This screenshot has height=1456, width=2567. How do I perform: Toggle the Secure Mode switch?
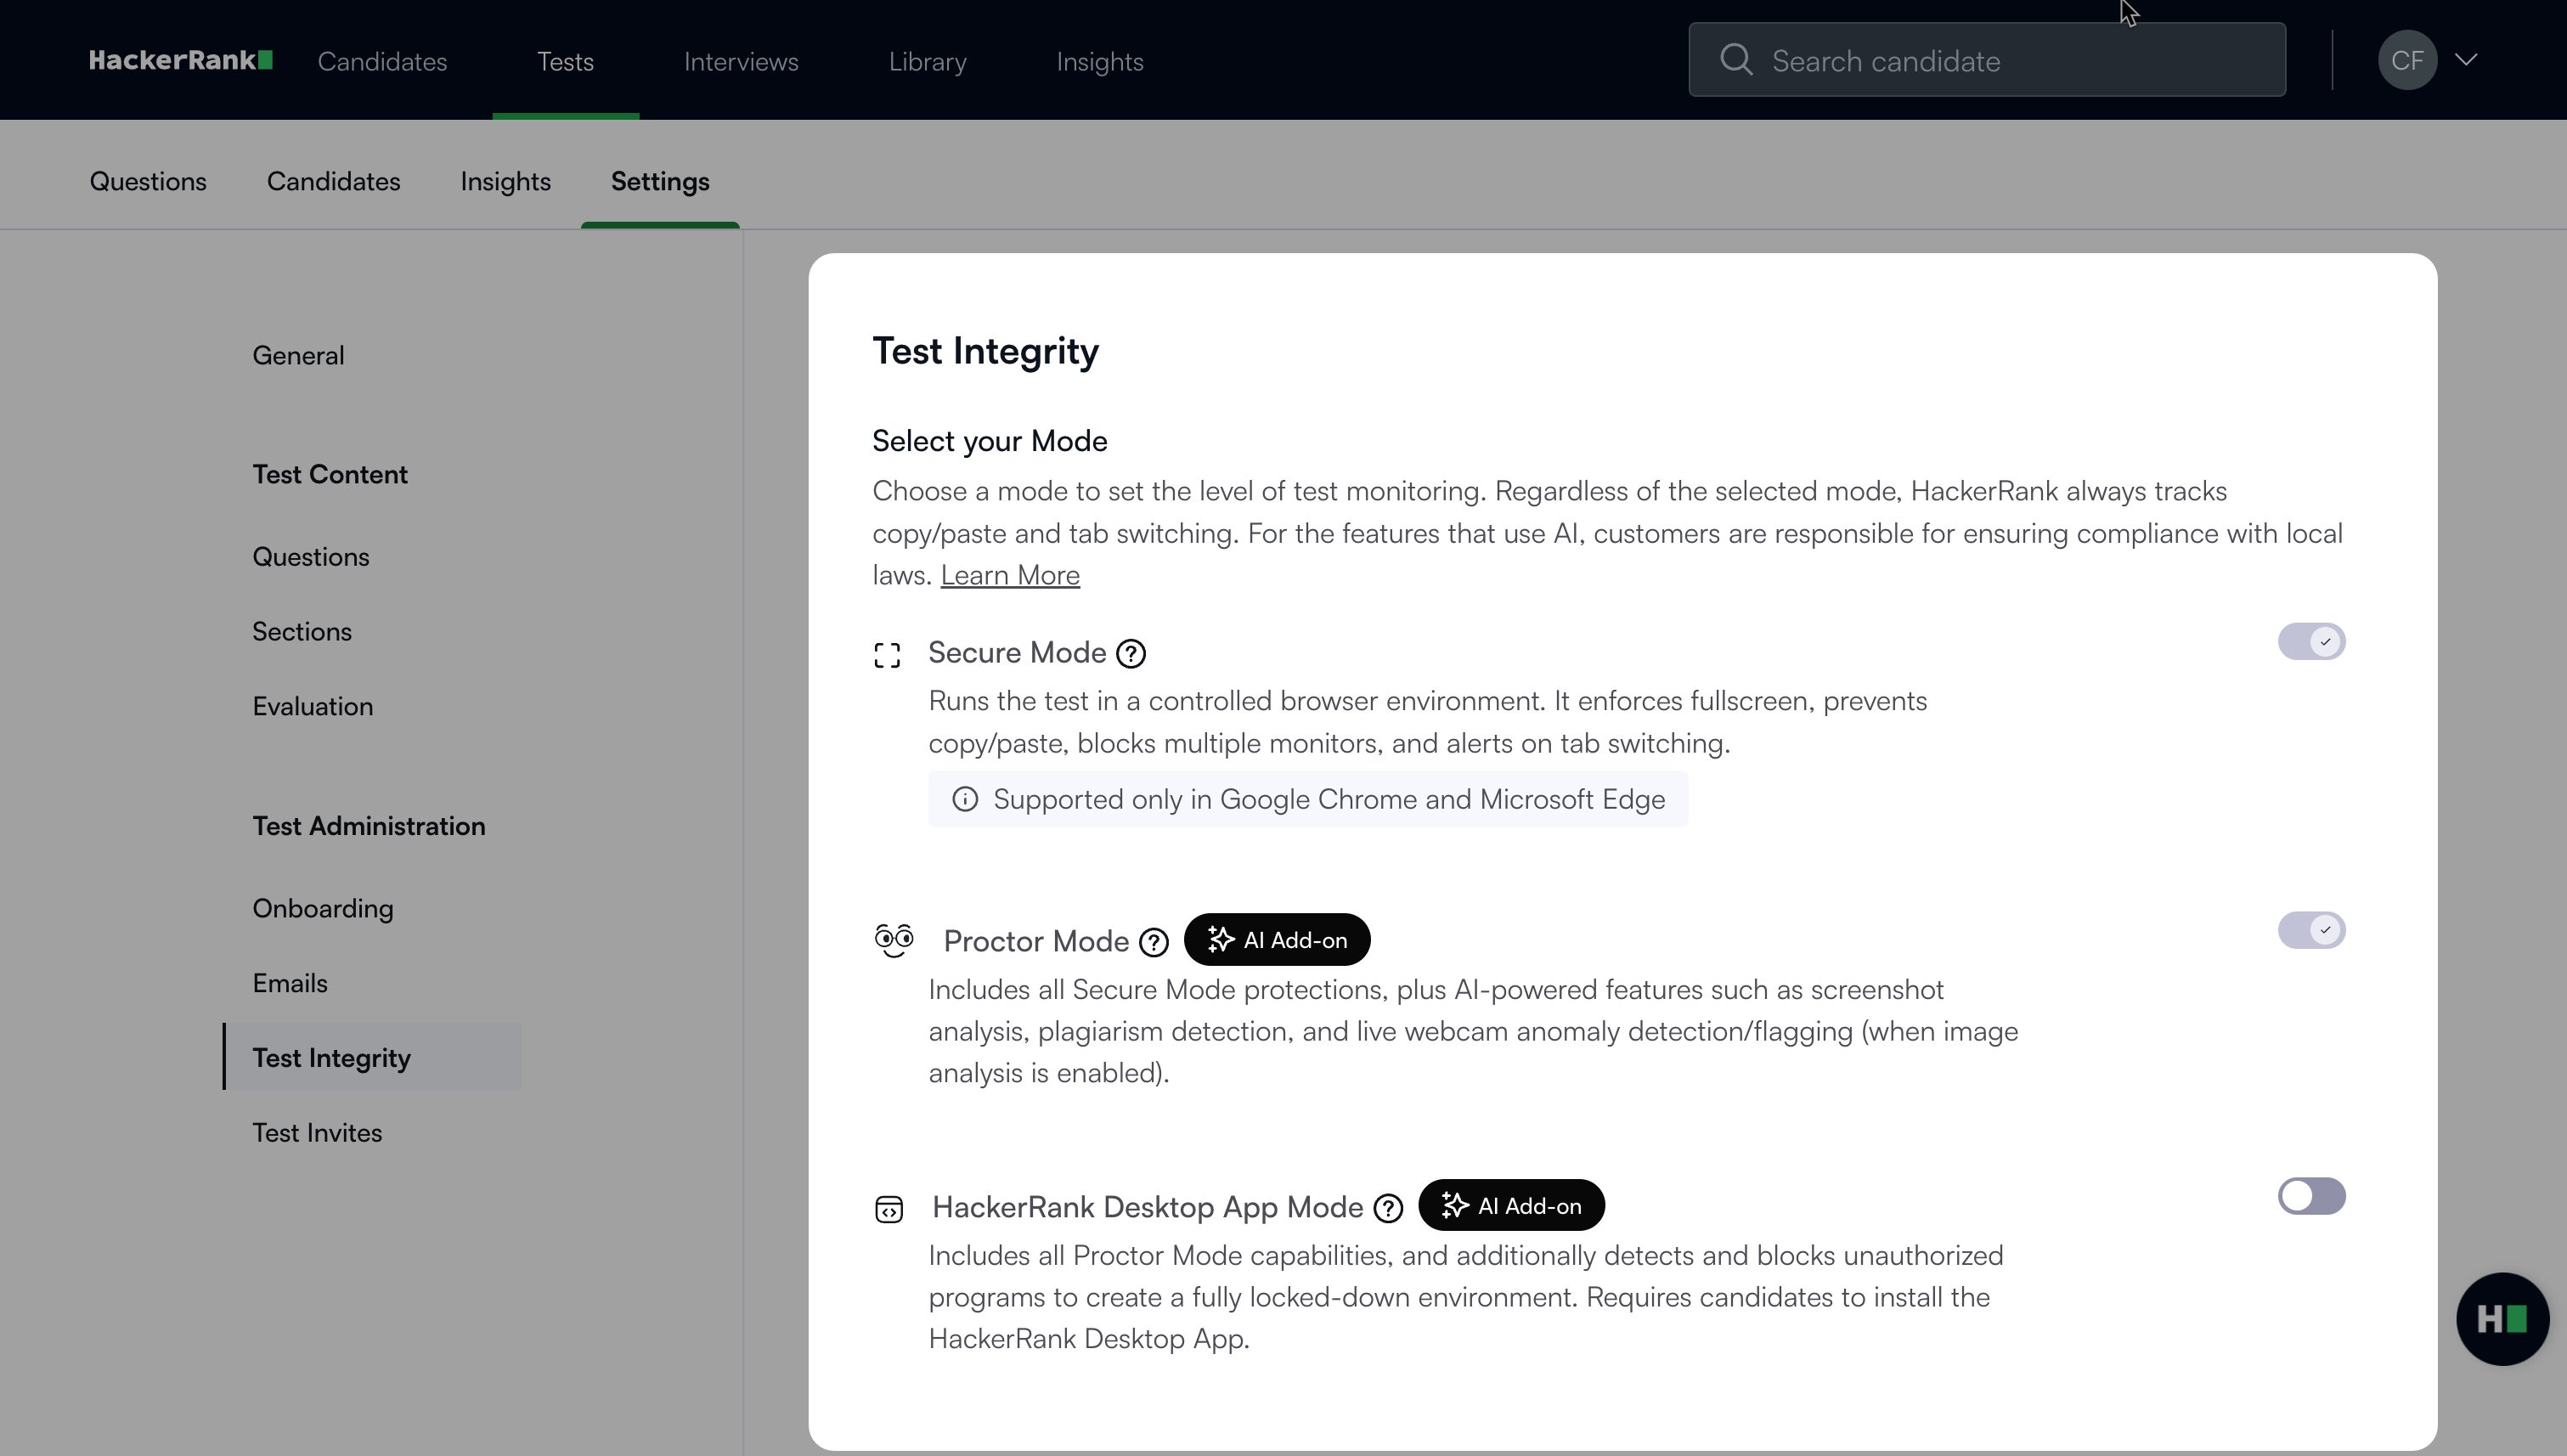click(x=2311, y=642)
